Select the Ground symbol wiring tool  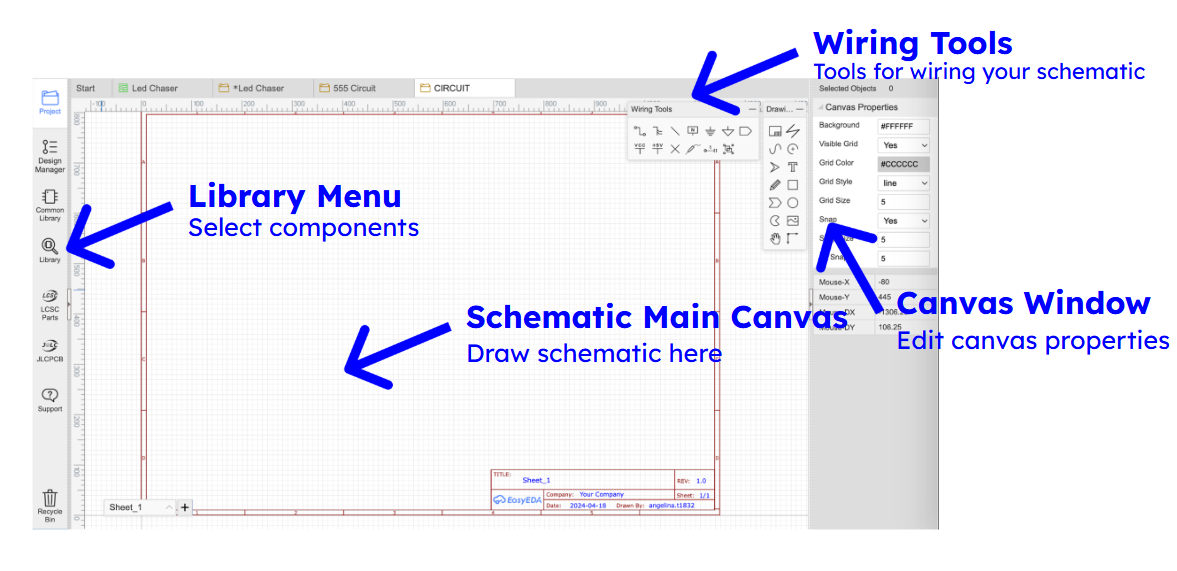[710, 131]
